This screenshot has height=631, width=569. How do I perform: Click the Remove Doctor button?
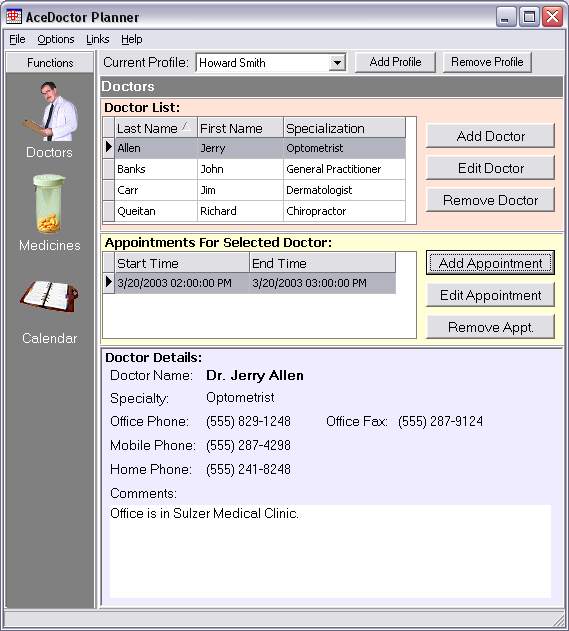[x=490, y=200]
